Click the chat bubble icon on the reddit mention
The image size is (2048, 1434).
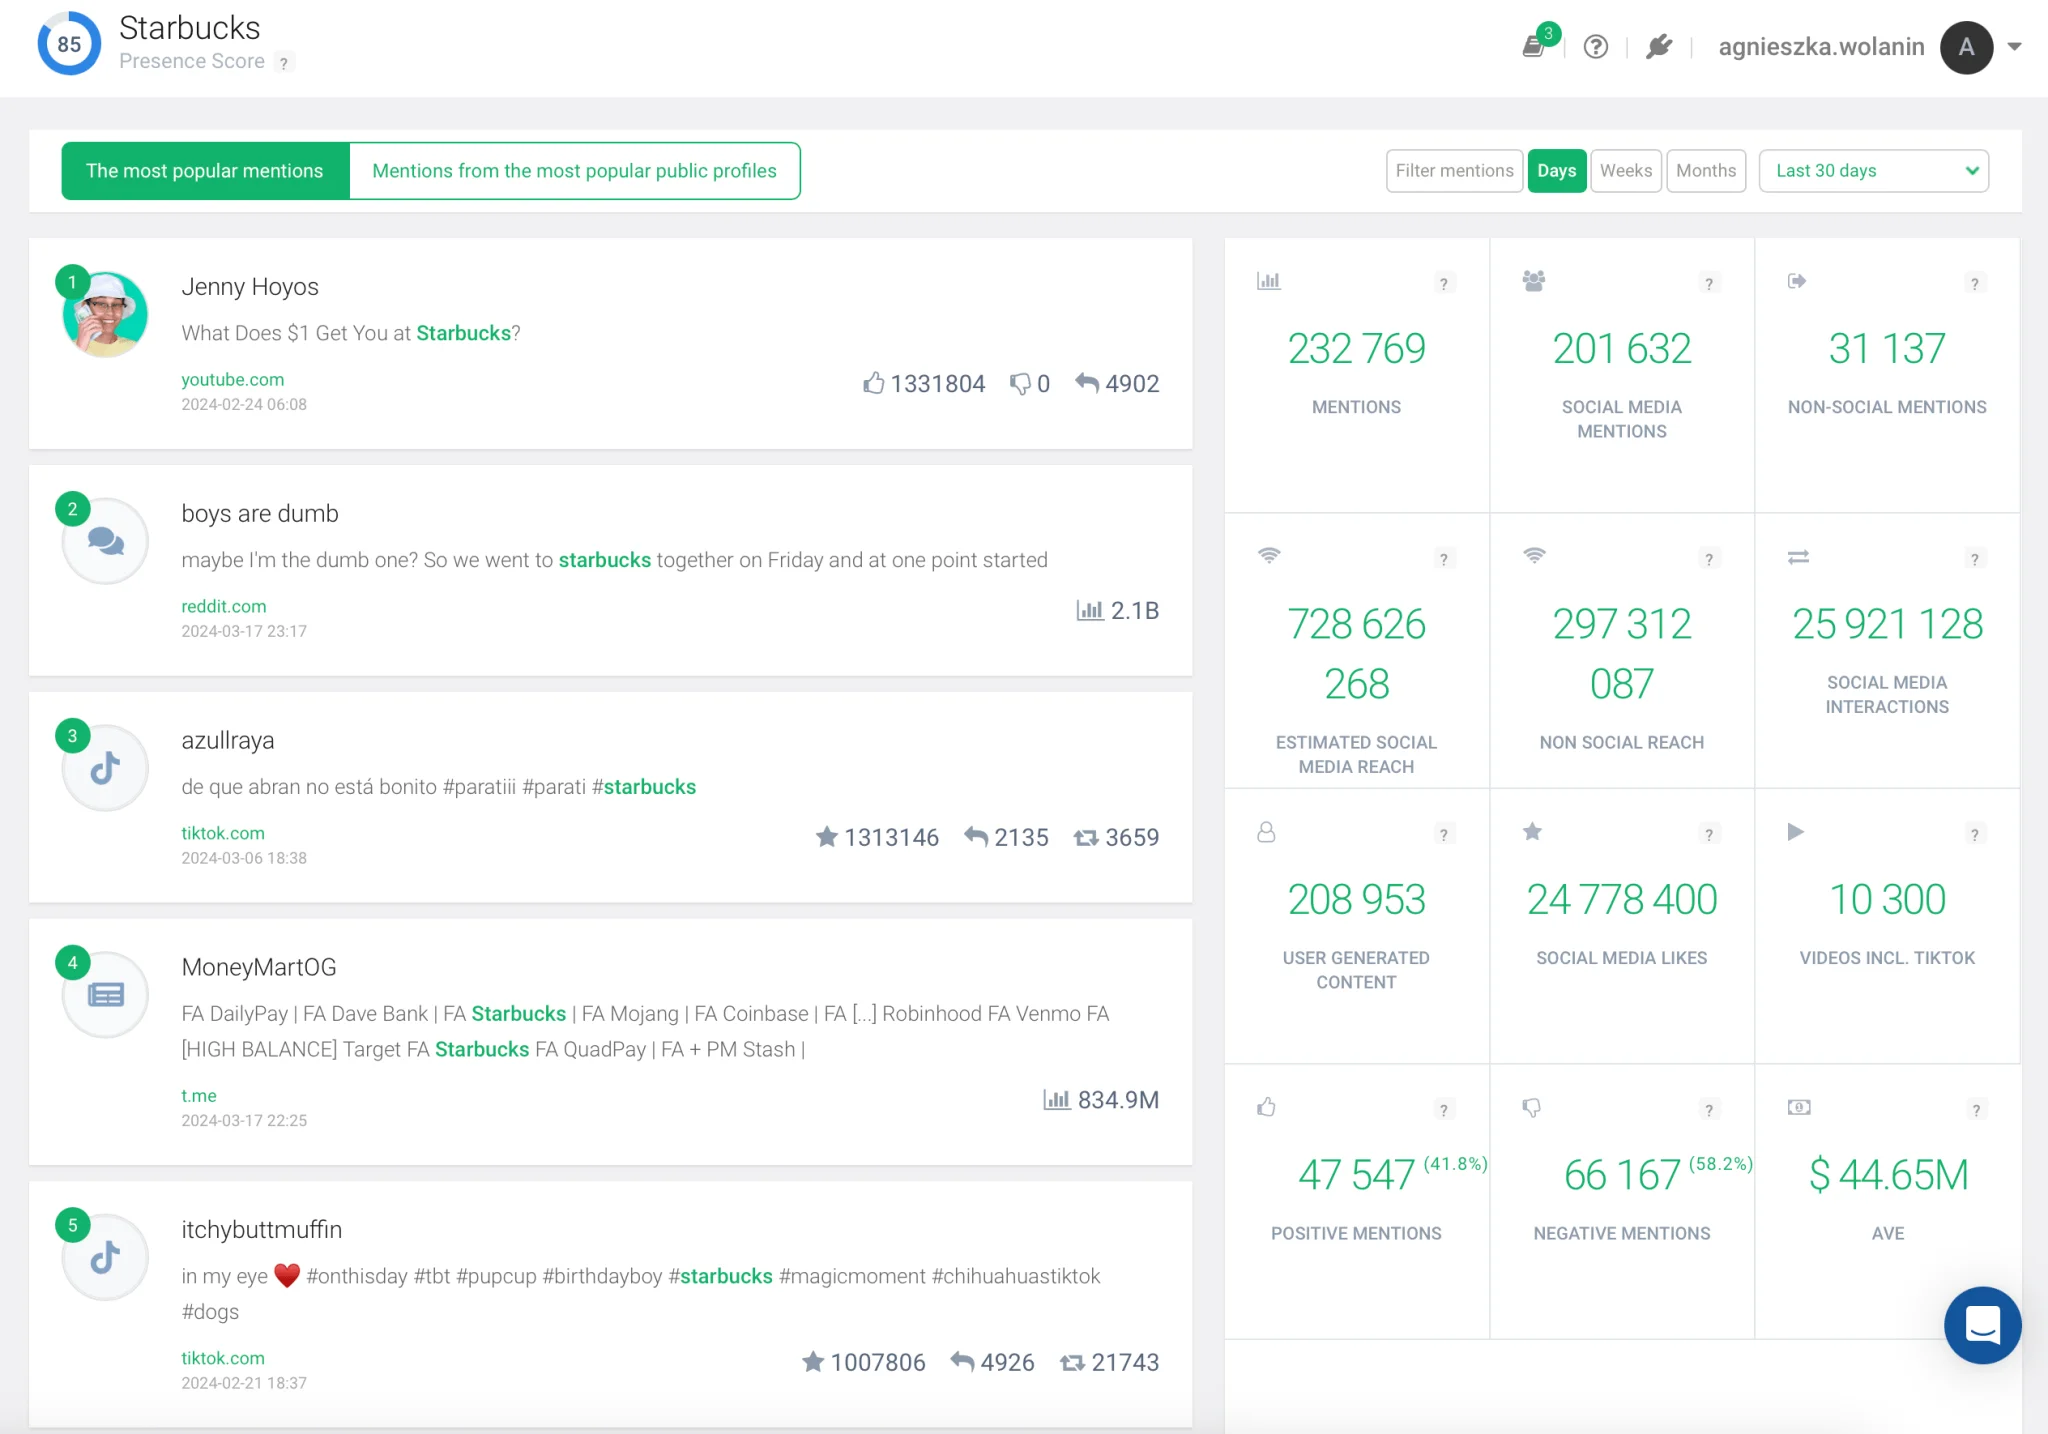(x=104, y=541)
